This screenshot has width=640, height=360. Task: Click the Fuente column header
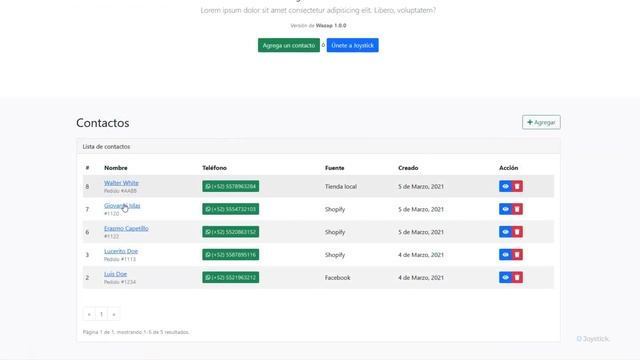coord(335,168)
